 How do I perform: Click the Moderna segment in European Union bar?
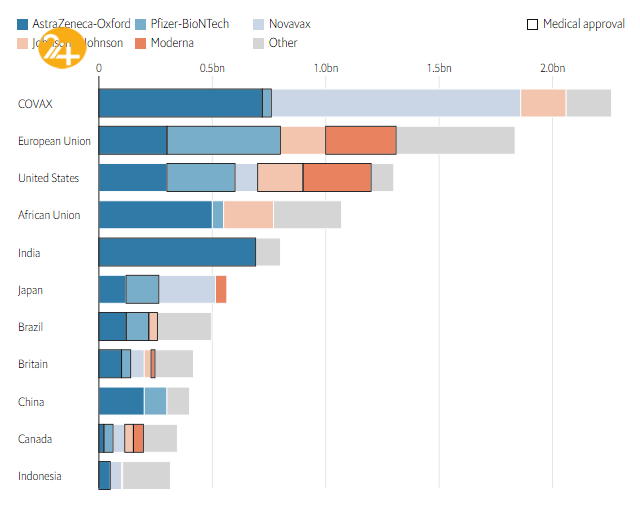(360, 141)
